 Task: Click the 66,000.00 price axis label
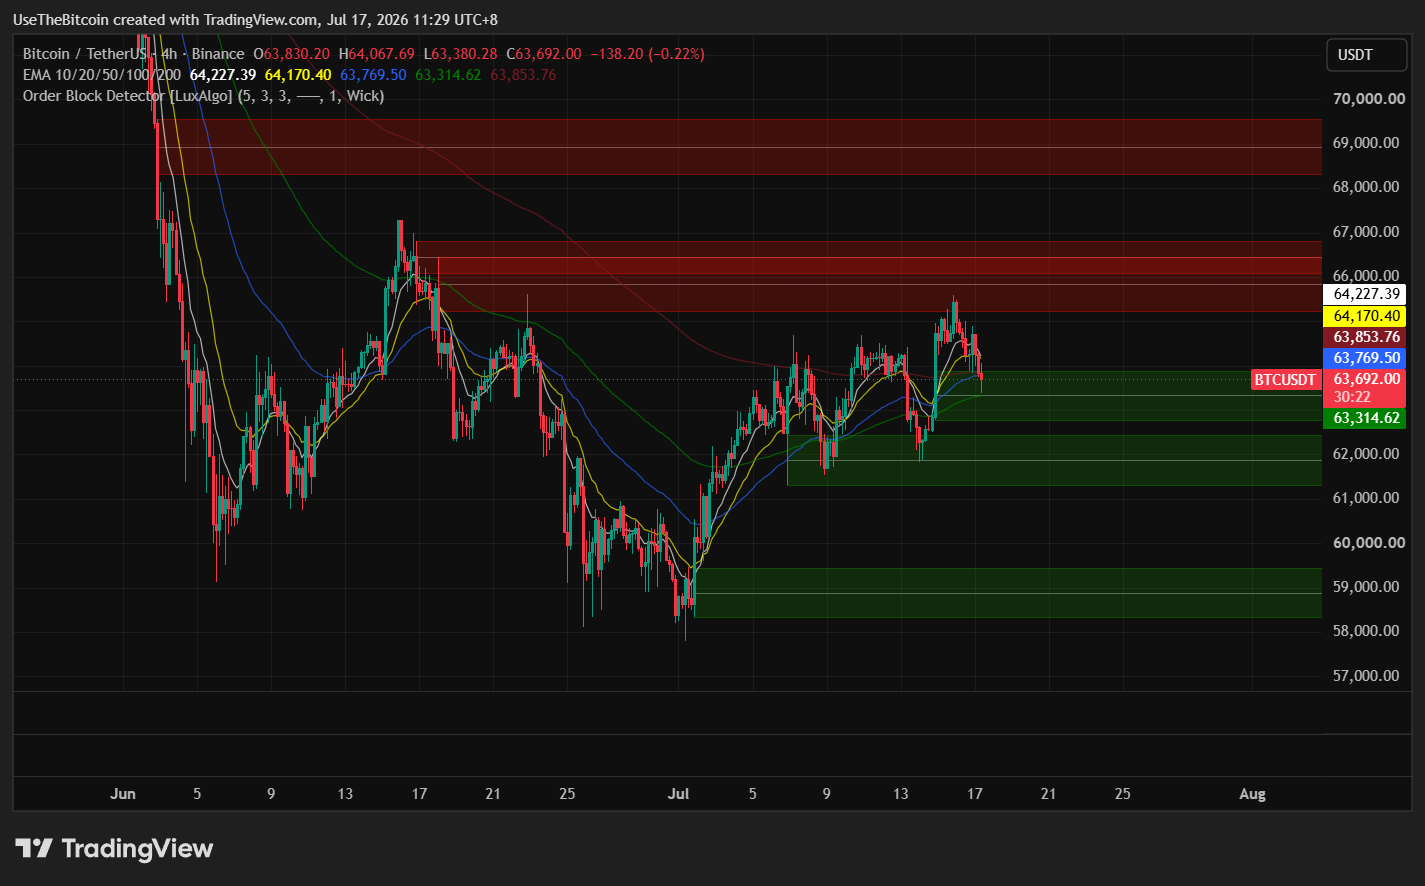pos(1366,276)
